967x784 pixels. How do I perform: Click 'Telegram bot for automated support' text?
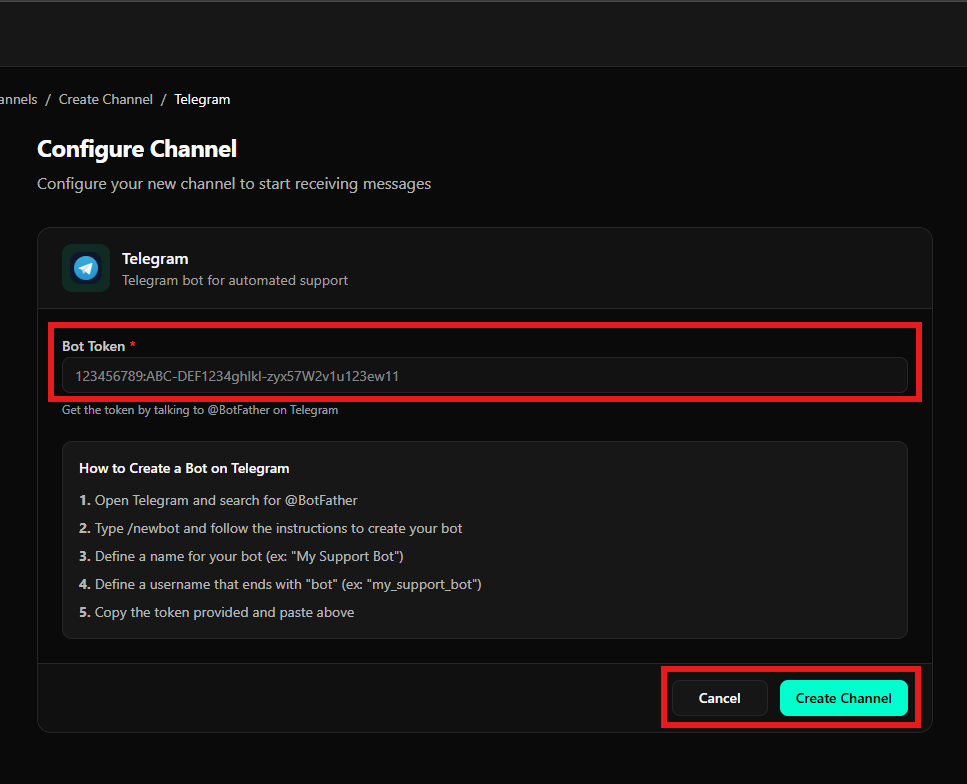point(235,281)
